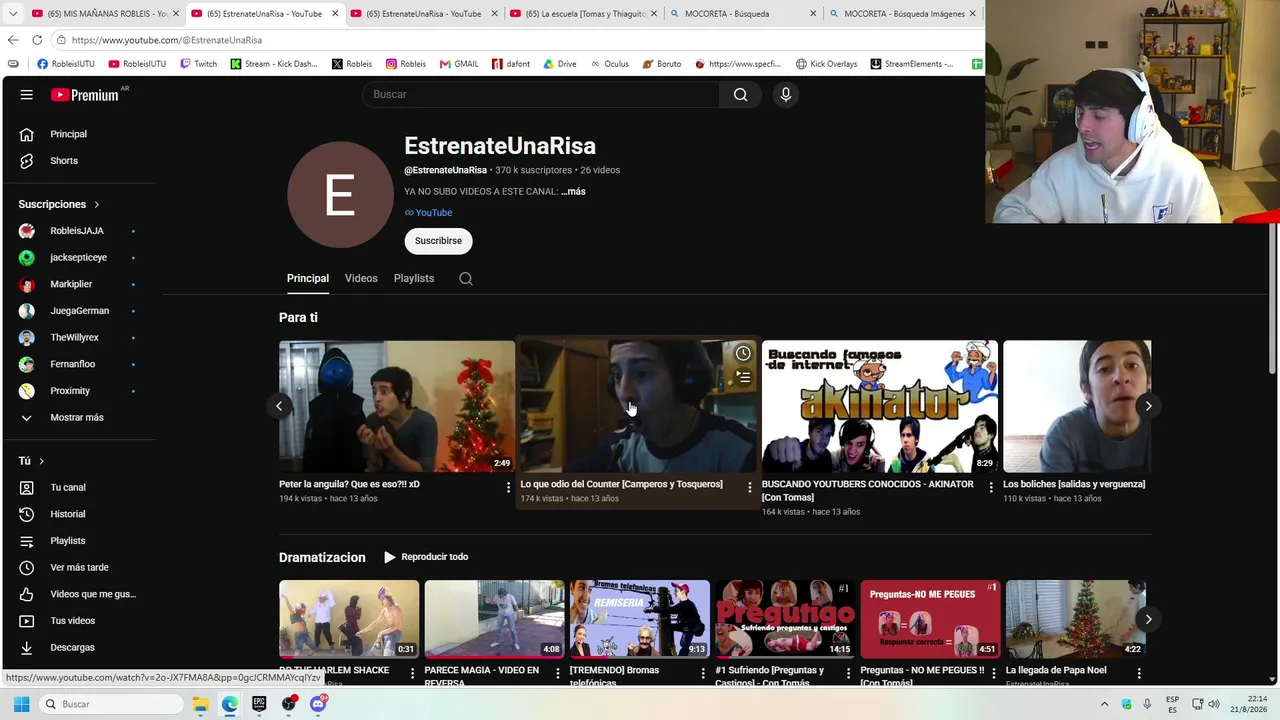
Task: Open 'Peter la anguila' video thumbnail
Action: click(397, 406)
